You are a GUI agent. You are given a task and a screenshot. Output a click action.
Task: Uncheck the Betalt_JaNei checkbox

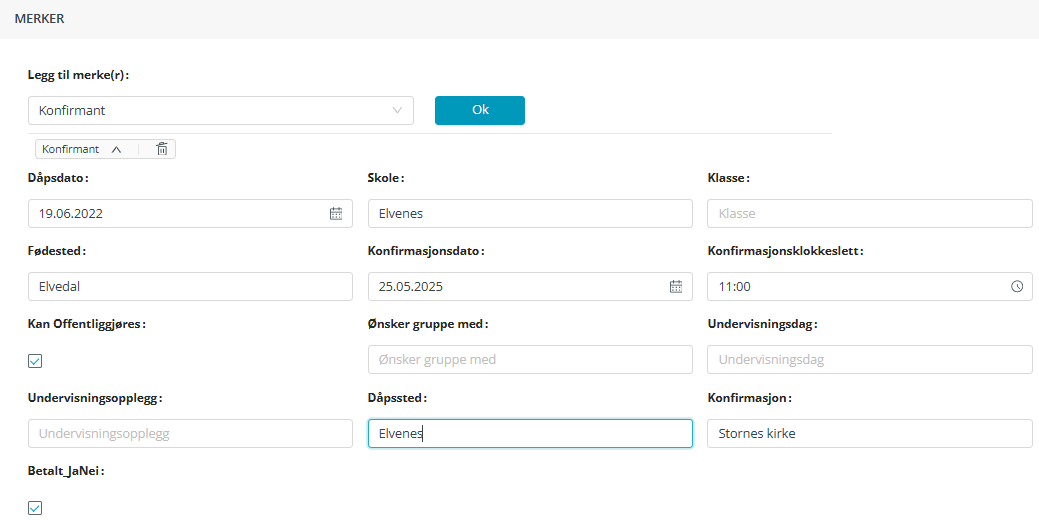(35, 508)
